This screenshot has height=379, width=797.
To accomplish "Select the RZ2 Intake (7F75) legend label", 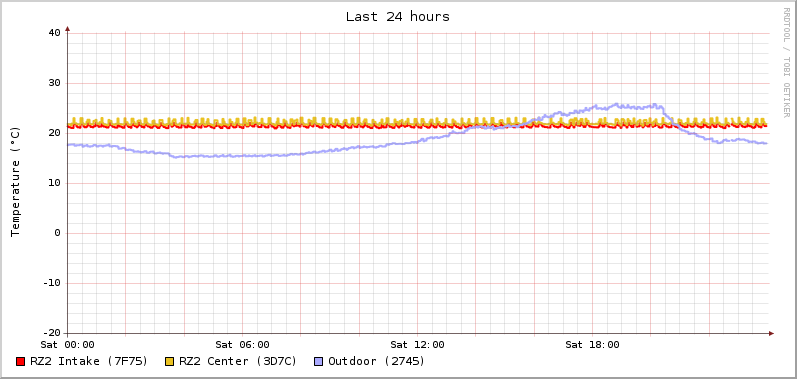I will 89,361.
